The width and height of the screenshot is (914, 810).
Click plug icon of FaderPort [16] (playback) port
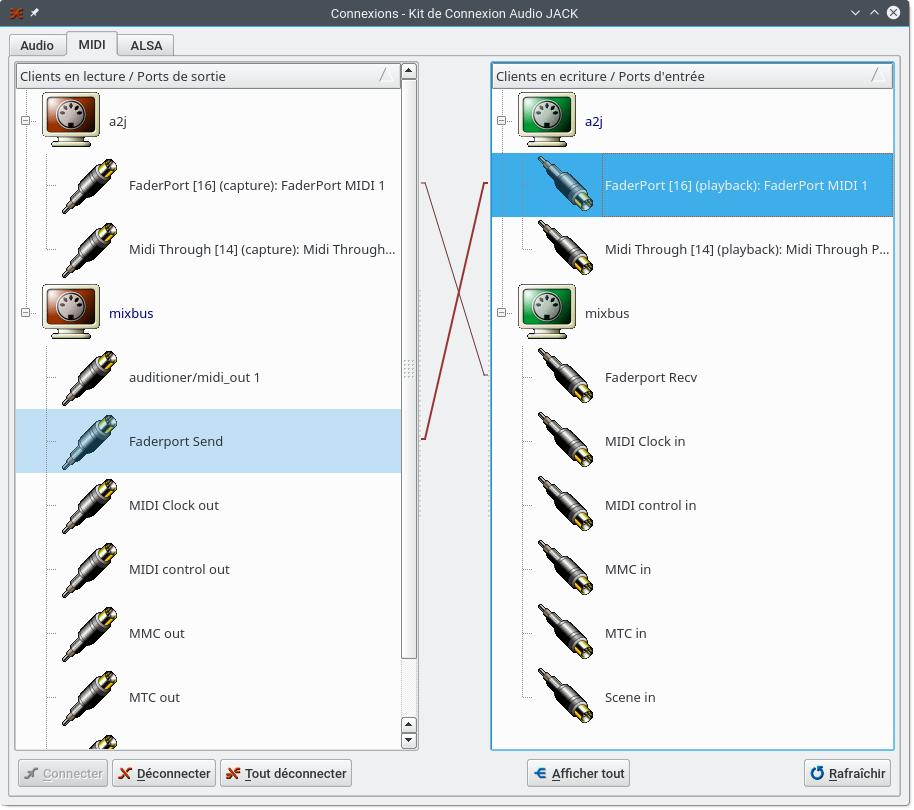pyautogui.click(x=565, y=184)
